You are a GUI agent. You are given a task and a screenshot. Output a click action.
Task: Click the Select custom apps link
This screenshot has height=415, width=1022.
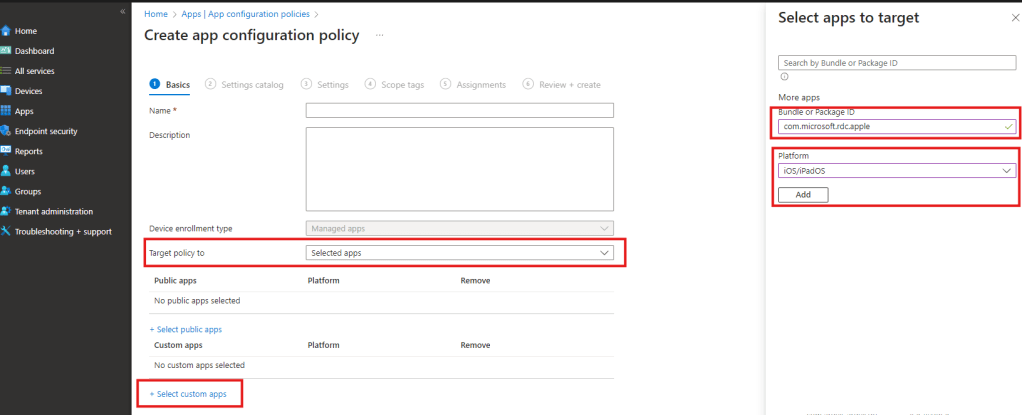click(188, 395)
